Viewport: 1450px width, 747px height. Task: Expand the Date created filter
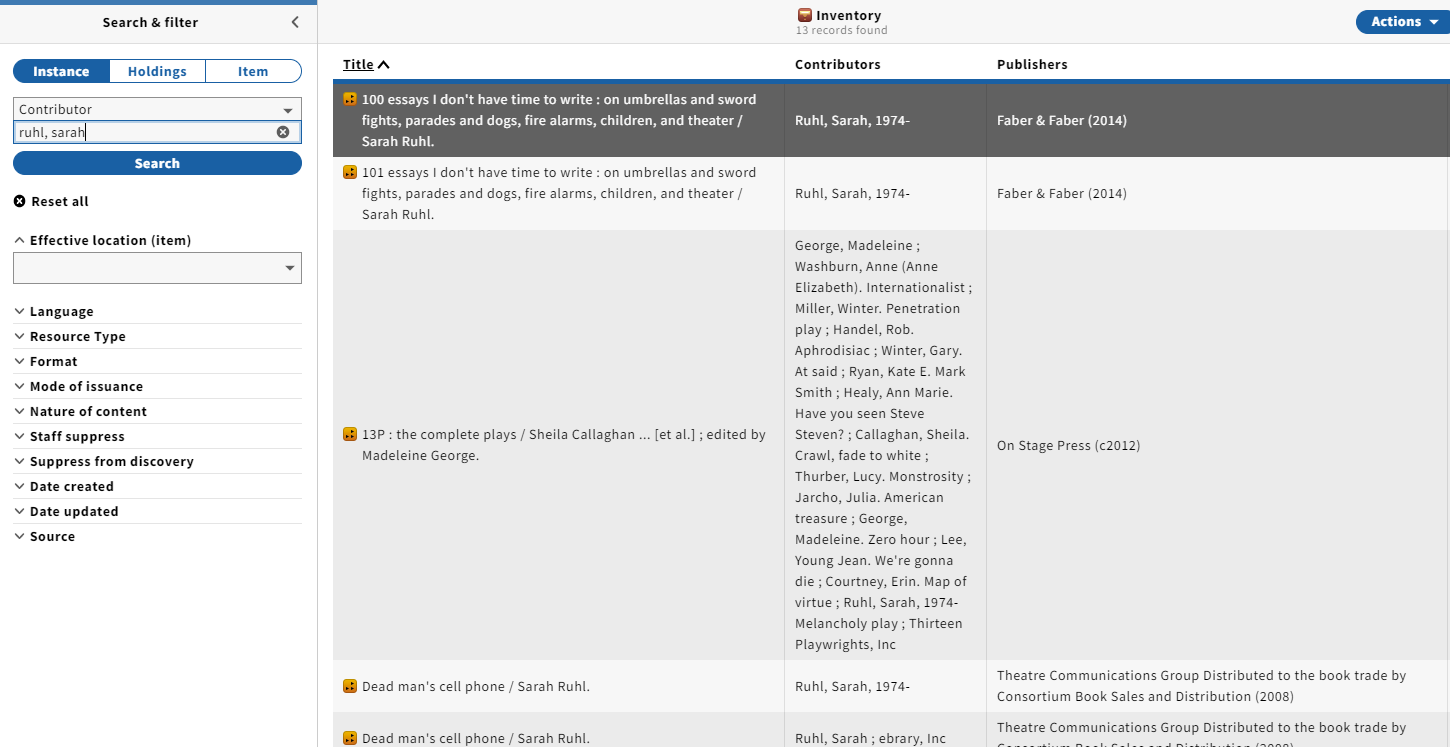pyautogui.click(x=64, y=486)
